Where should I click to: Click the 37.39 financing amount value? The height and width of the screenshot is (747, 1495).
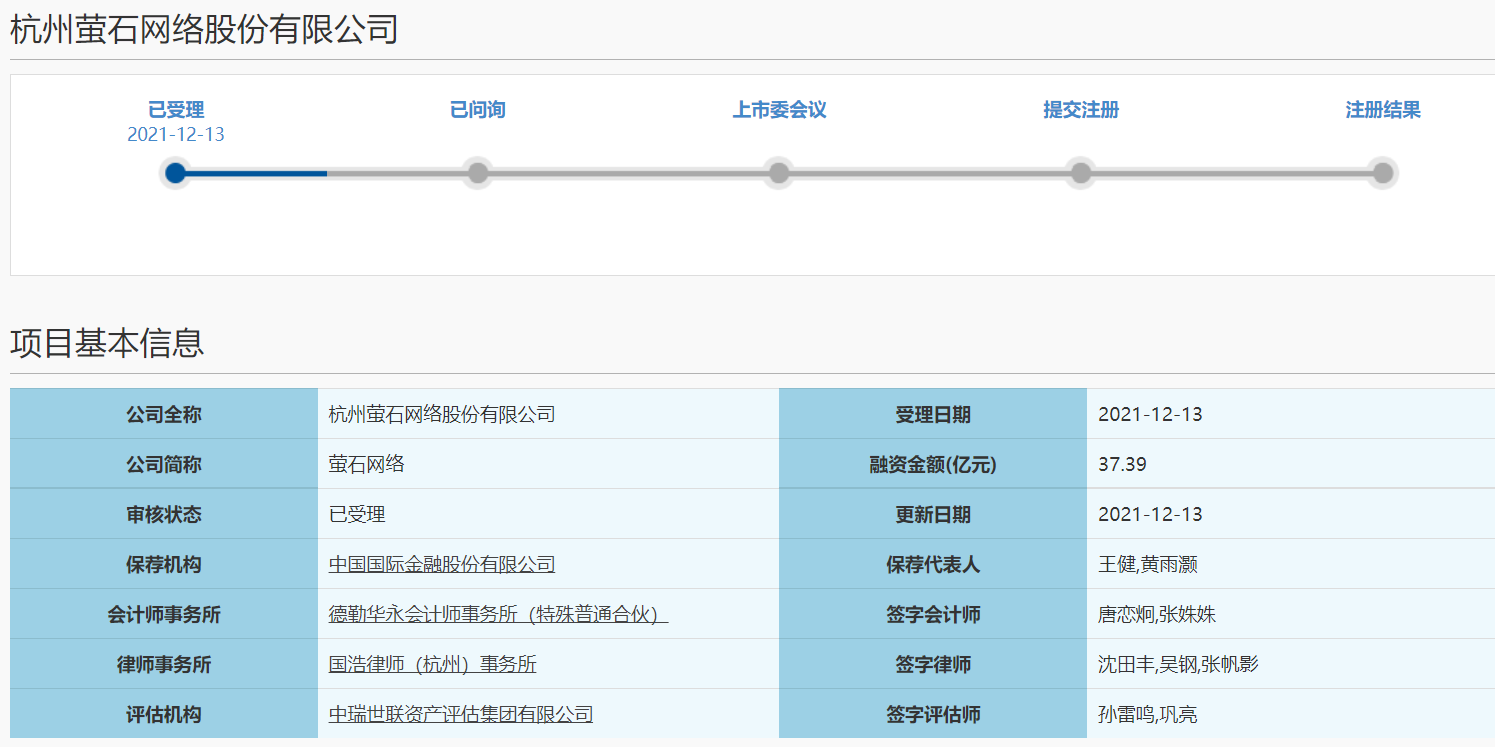[x=1122, y=464]
